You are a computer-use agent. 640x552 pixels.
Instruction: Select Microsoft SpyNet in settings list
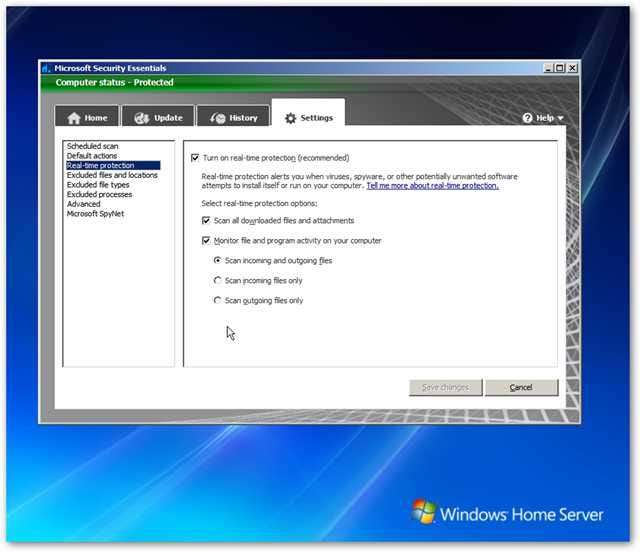(95, 214)
